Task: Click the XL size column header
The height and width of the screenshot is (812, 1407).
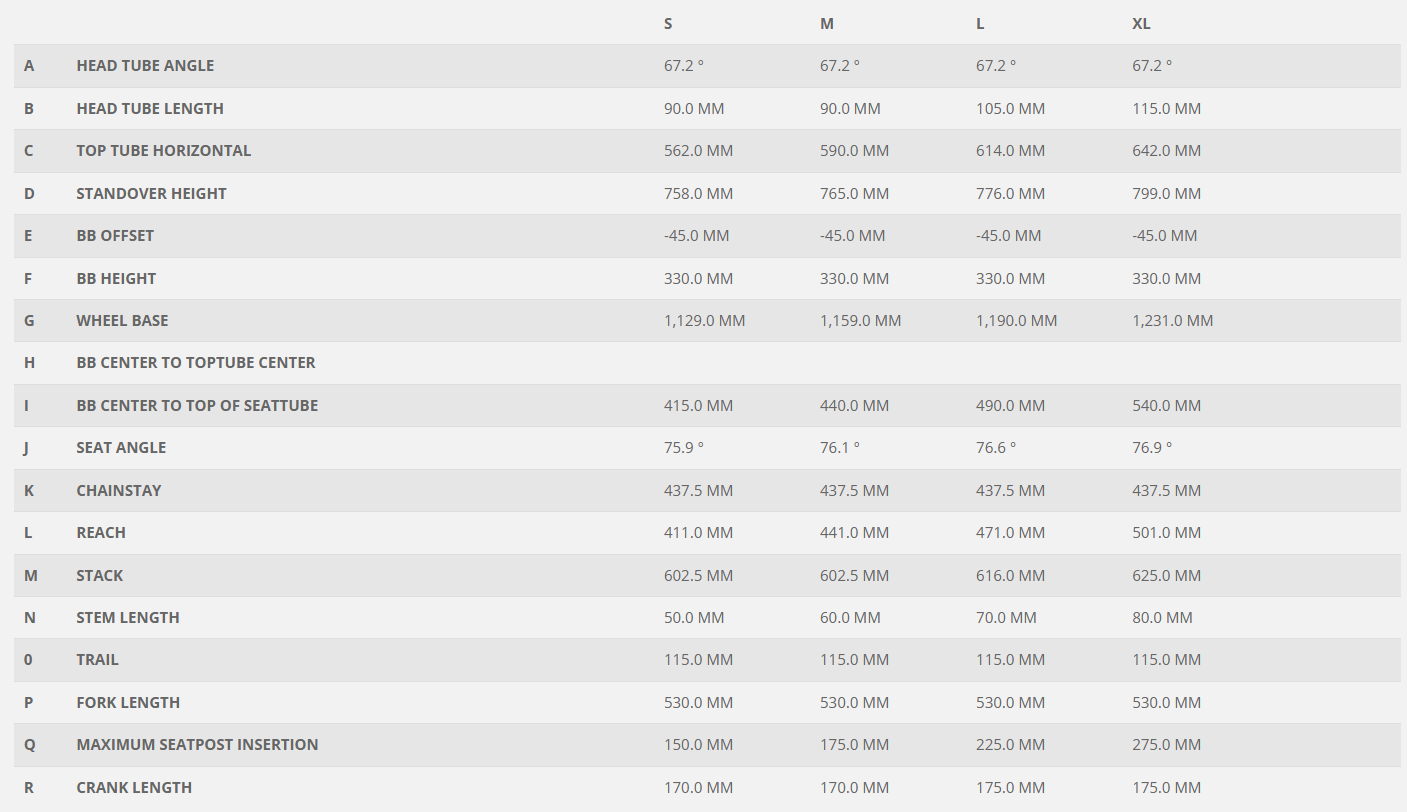Action: pos(1141,23)
